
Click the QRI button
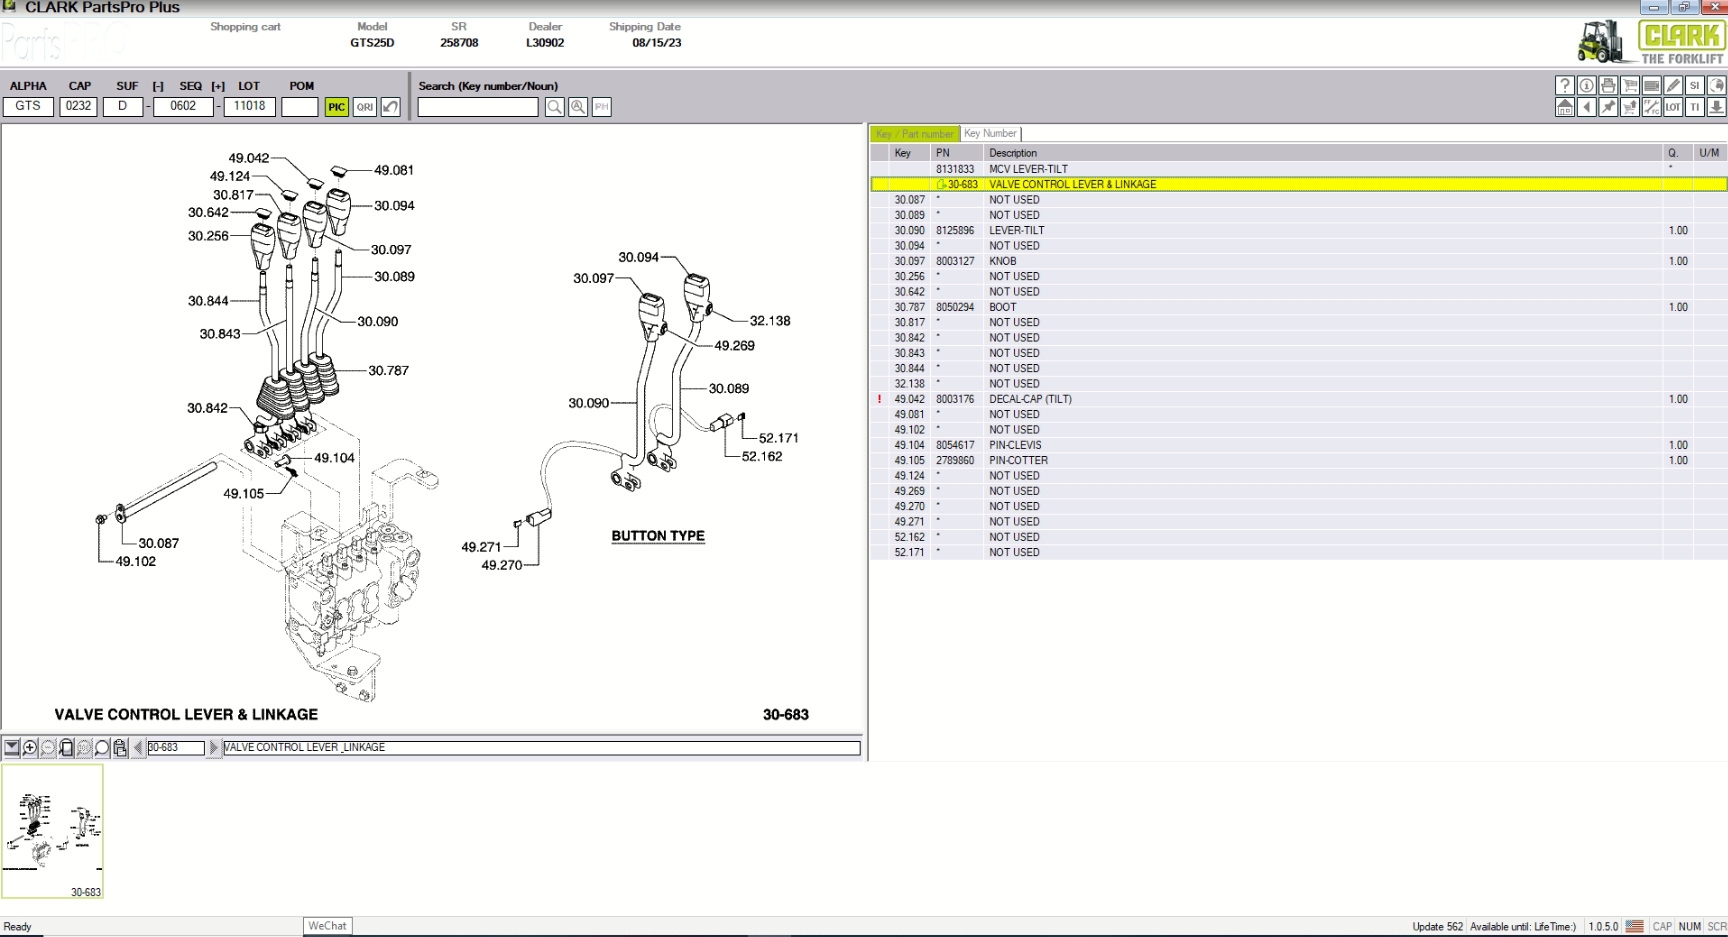[364, 107]
